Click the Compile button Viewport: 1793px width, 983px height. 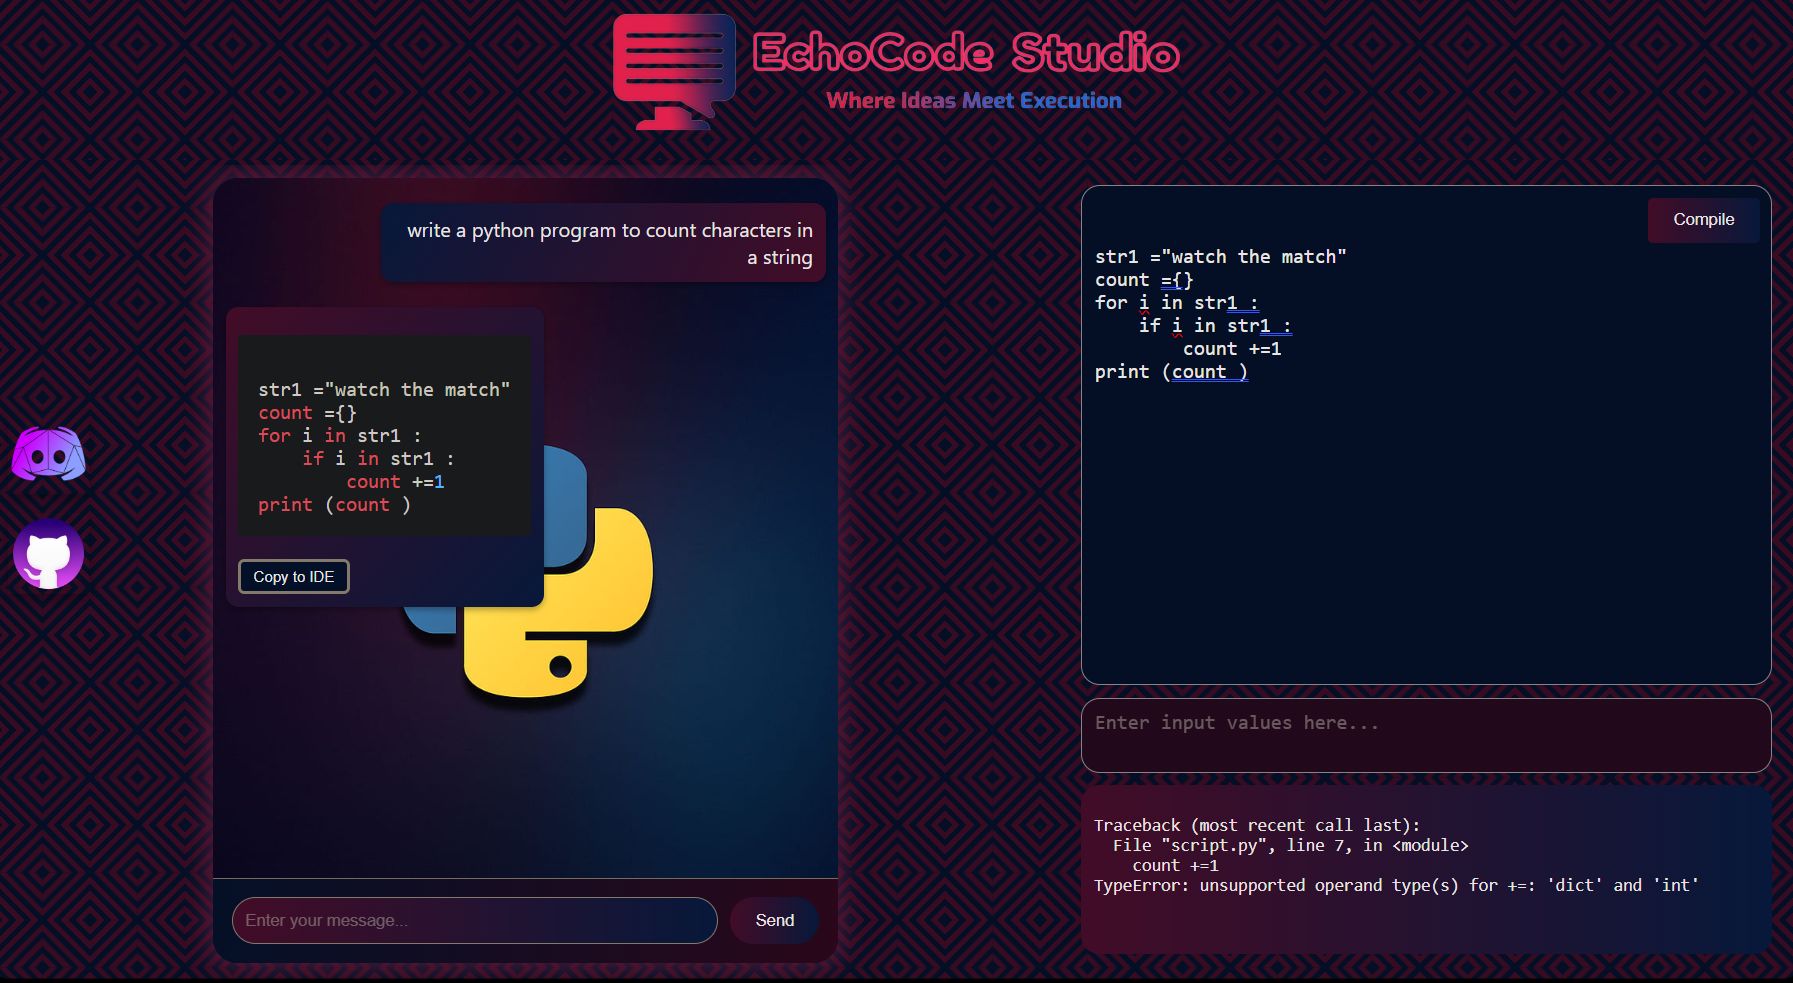coord(1703,220)
